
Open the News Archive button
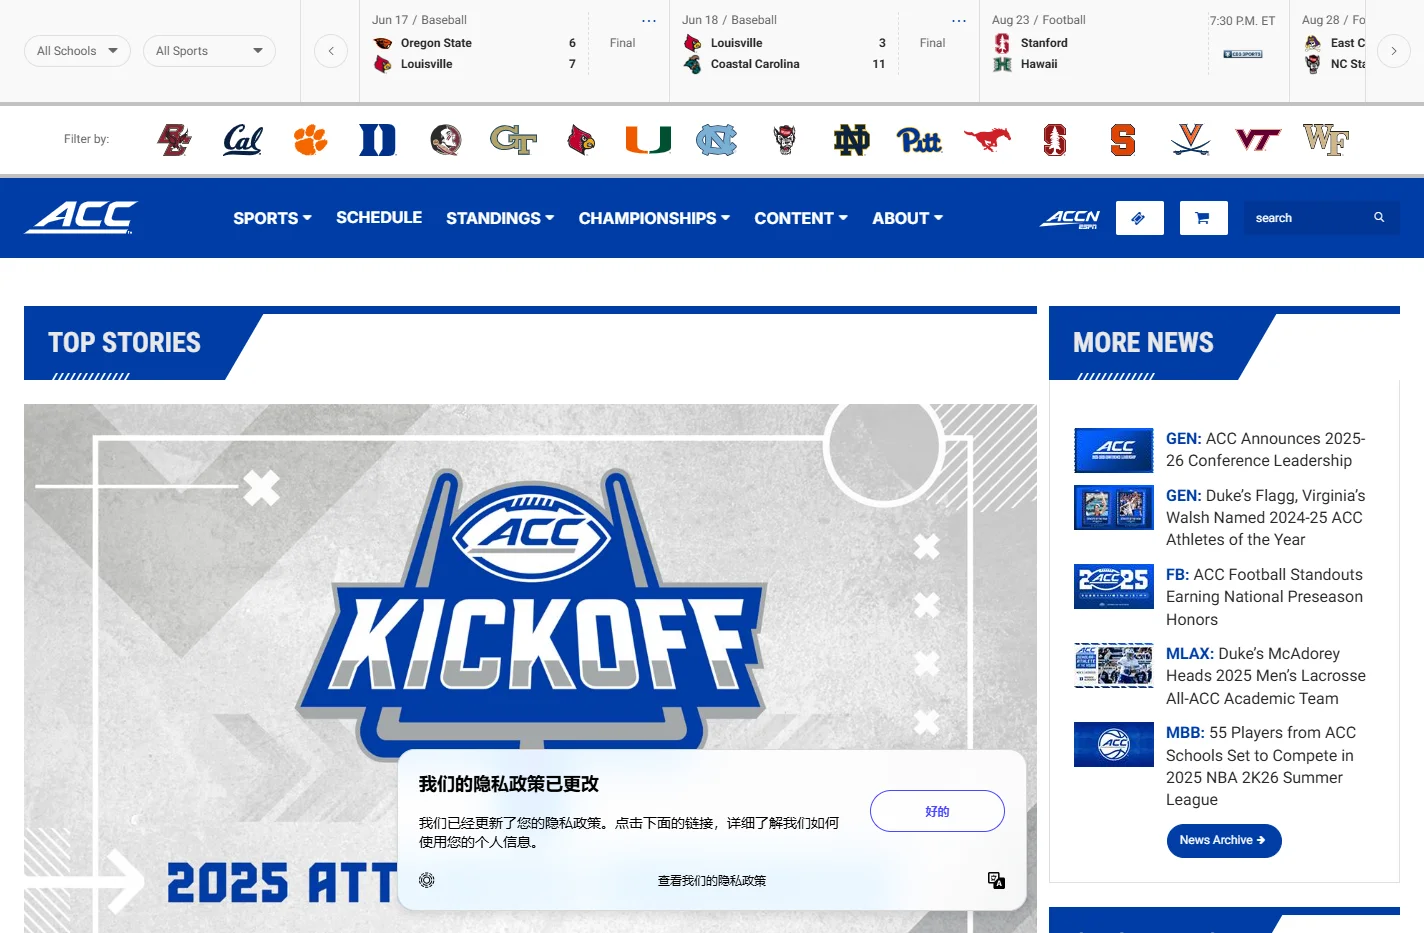[1224, 840]
